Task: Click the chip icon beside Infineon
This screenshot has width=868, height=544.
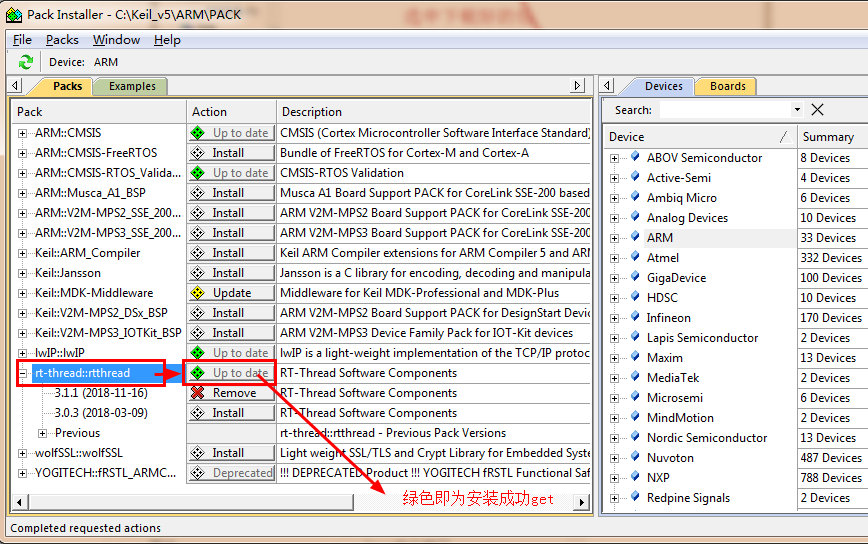Action: coord(636,317)
